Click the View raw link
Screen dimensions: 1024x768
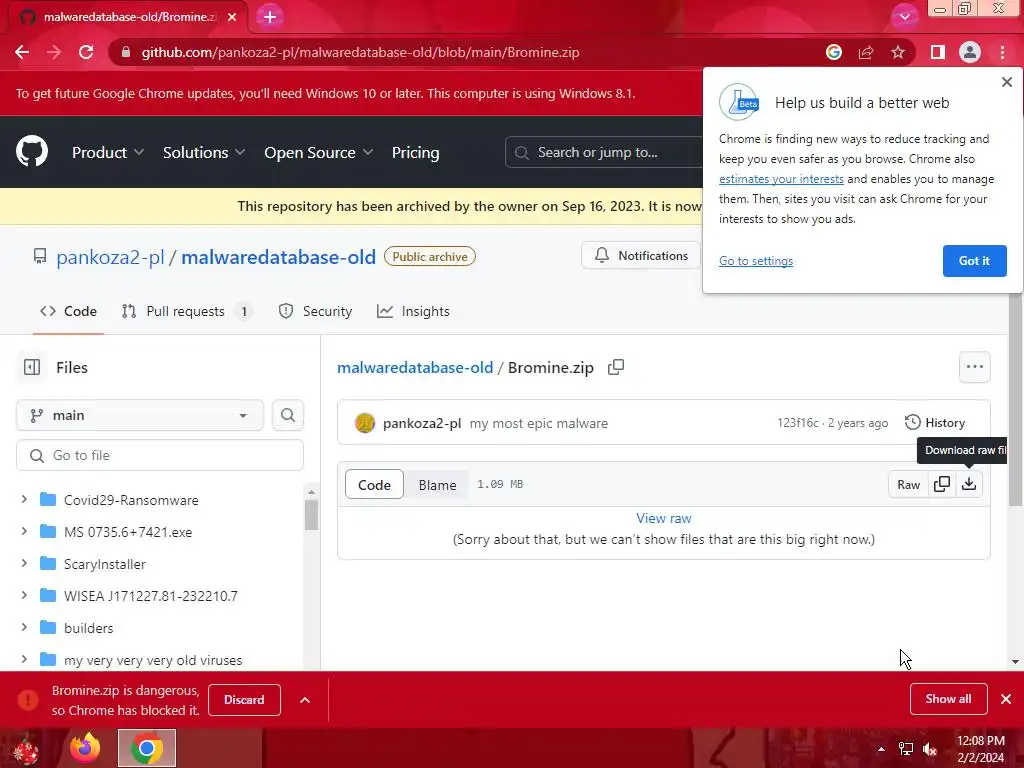[x=664, y=518]
